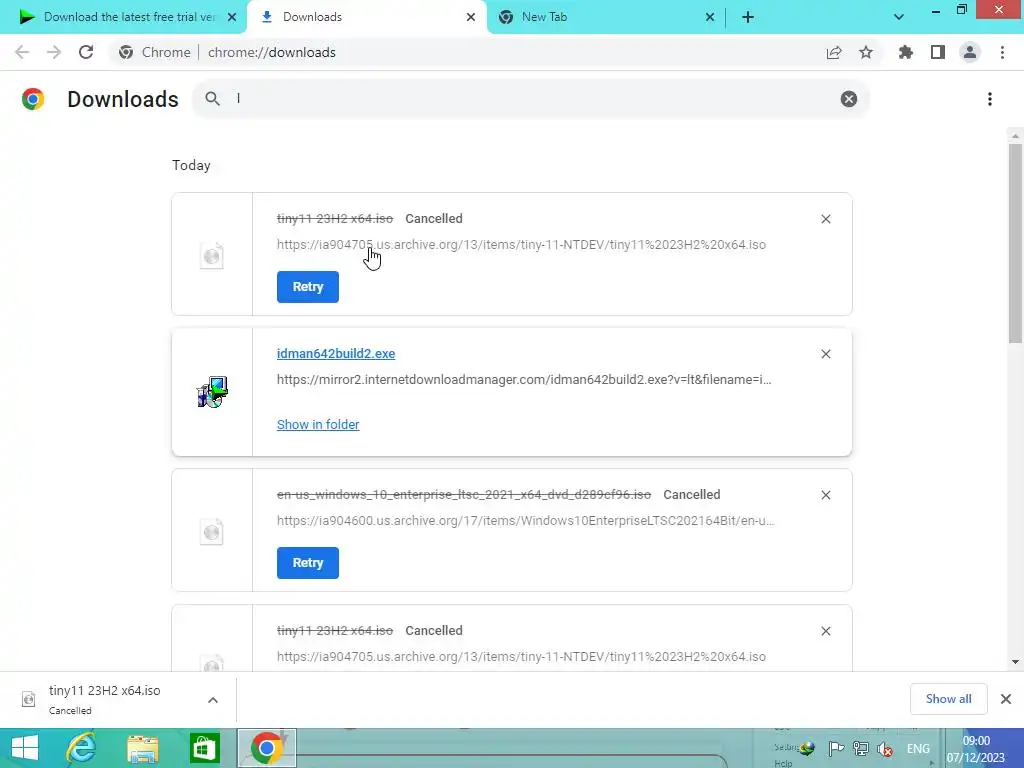This screenshot has height=768, width=1024.
Task: Click the tiny11 23H2 x64.iso item in download shelf
Action: [104, 699]
